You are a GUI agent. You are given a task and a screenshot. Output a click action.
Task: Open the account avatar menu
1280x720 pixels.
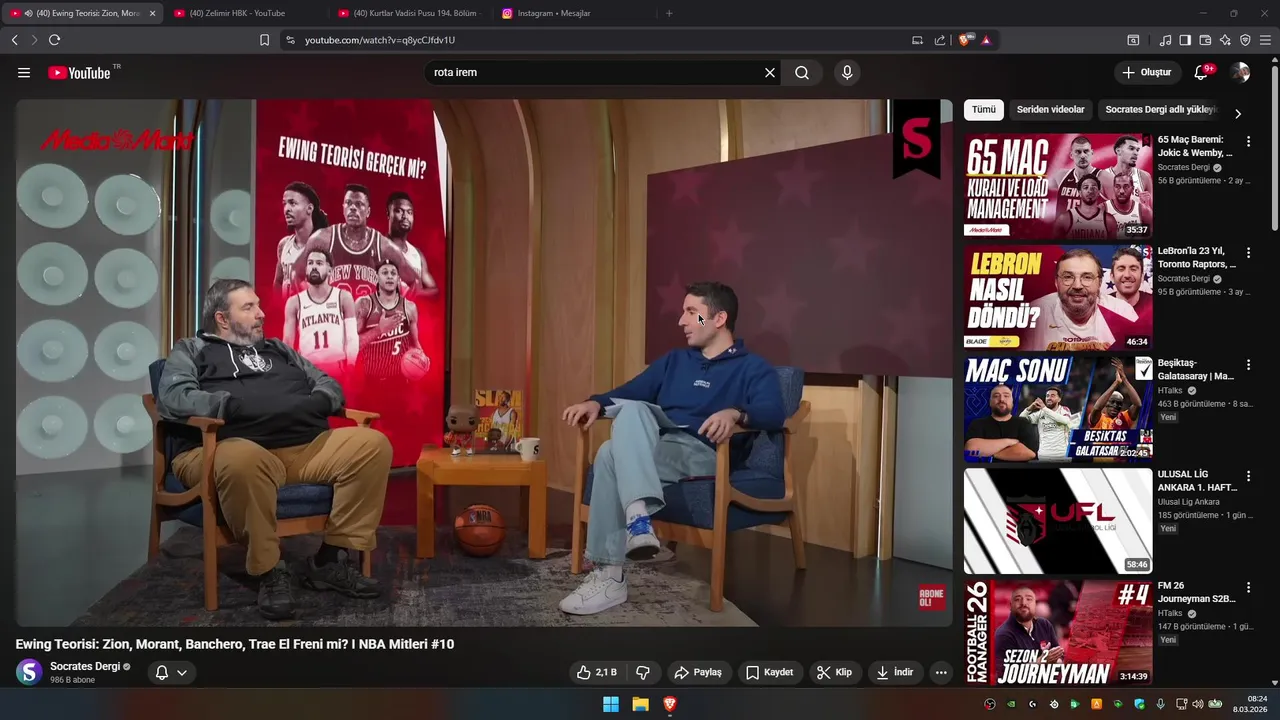pyautogui.click(x=1241, y=72)
